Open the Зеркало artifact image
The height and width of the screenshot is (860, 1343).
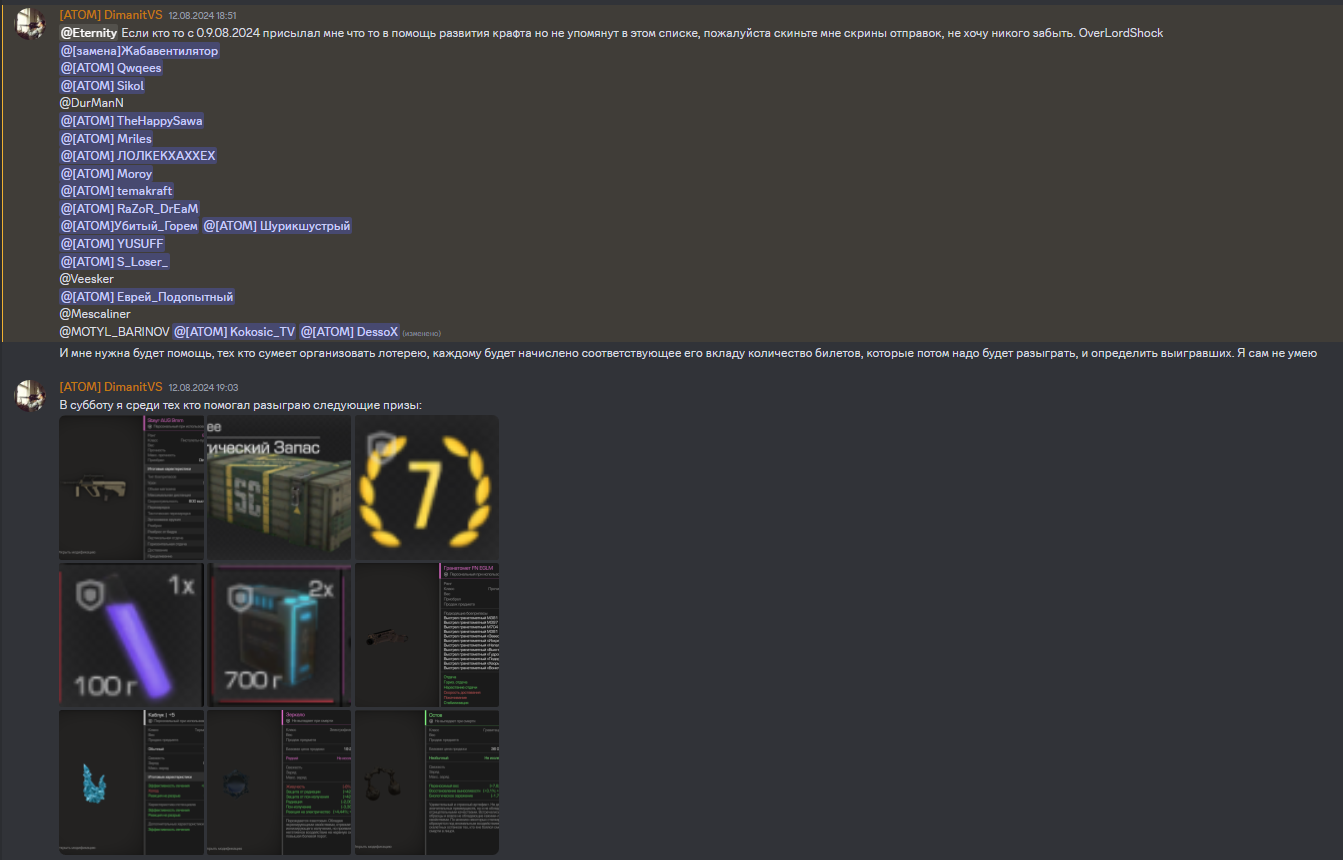tap(279, 783)
